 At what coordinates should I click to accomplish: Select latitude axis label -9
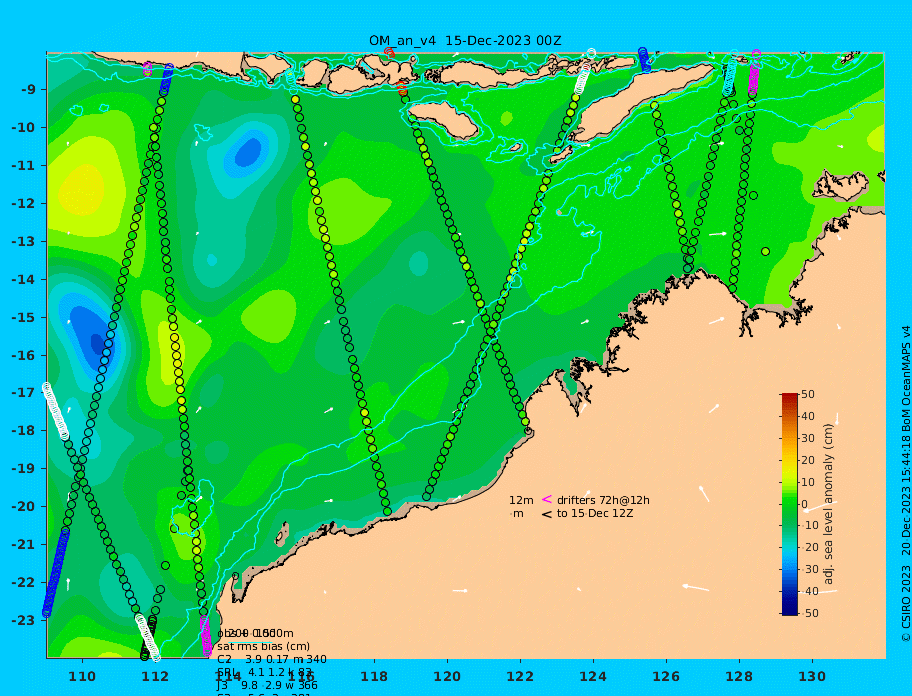[28, 90]
